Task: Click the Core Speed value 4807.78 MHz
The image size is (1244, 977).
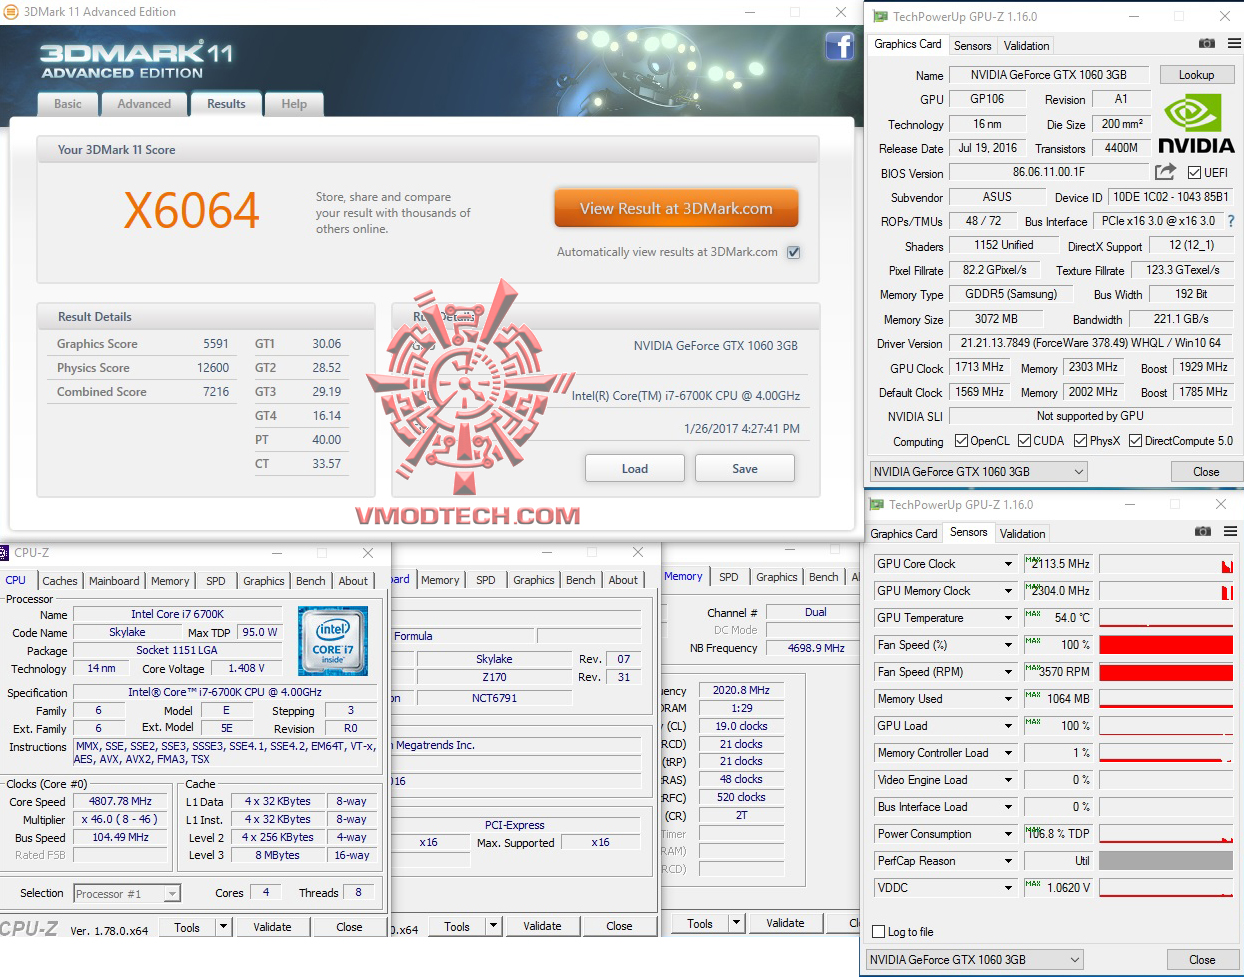Action: click(121, 802)
